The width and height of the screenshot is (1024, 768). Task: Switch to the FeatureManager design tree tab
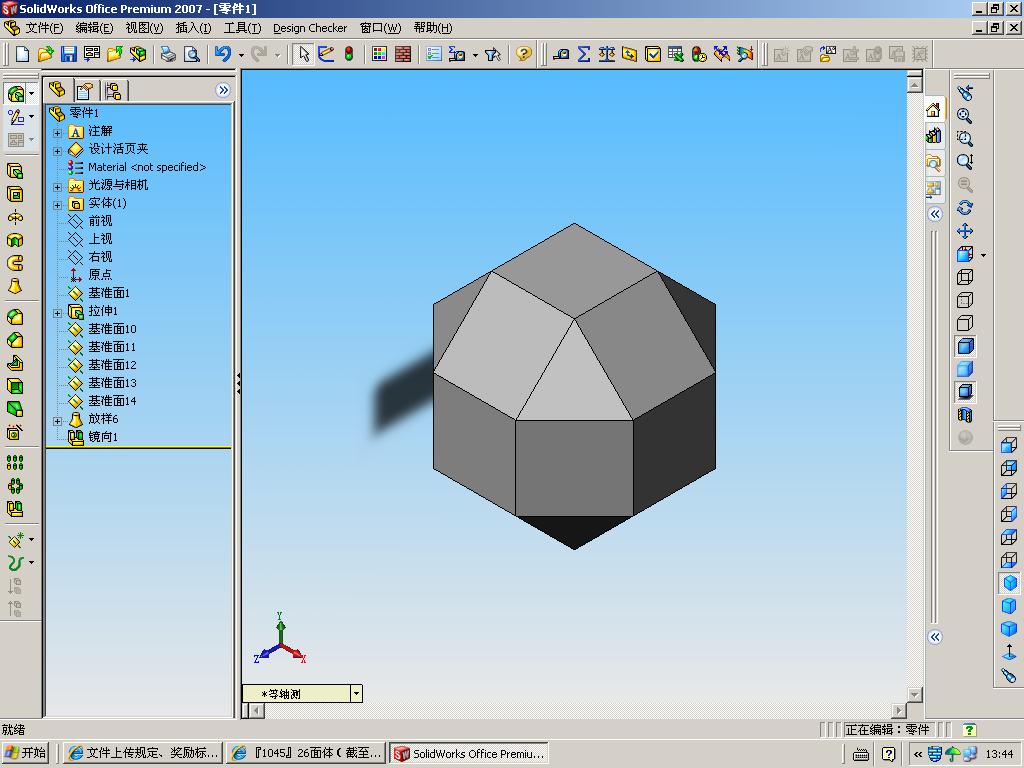coord(57,89)
